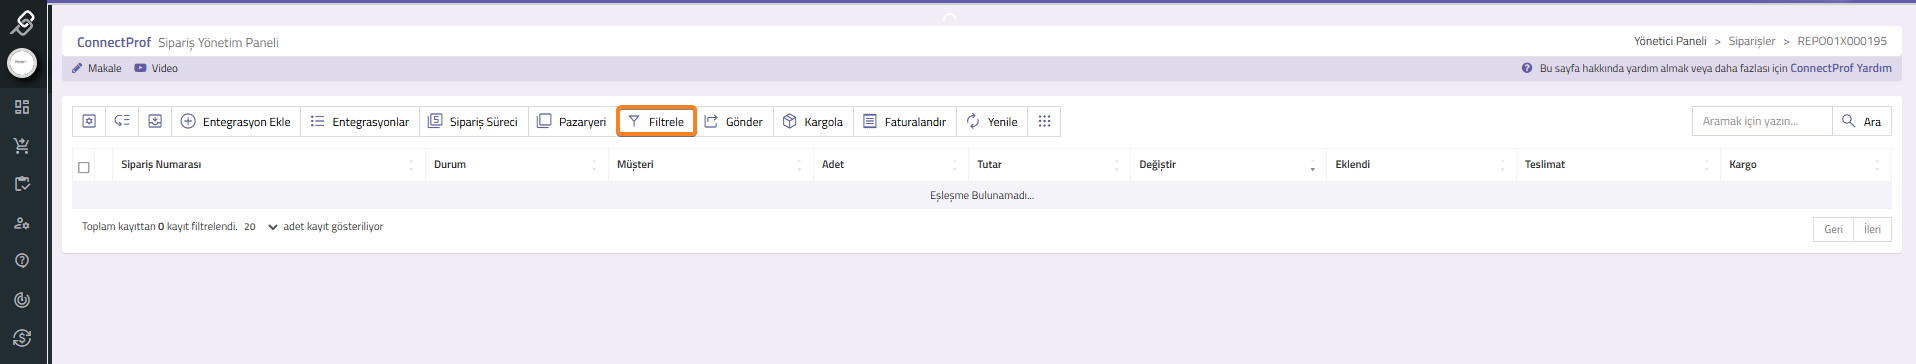Image resolution: width=1916 pixels, height=364 pixels.
Task: Click the Geri pagination button
Action: (1833, 229)
